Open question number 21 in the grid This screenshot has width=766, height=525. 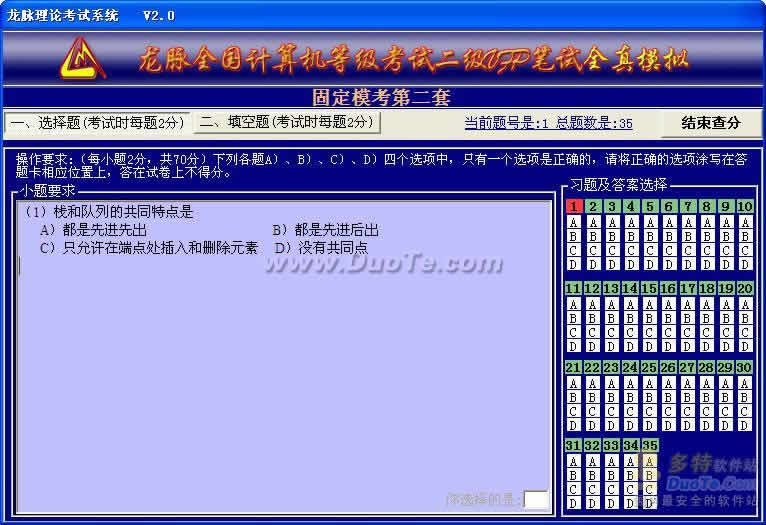[x=574, y=368]
